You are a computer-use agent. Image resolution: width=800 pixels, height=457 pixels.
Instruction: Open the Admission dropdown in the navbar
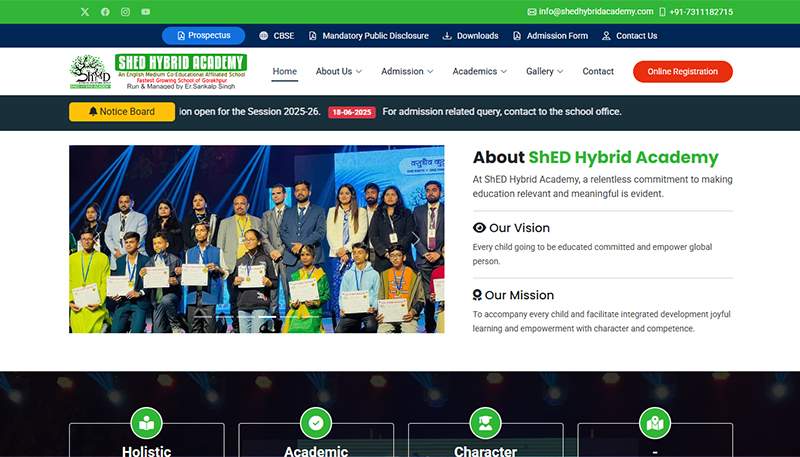click(407, 71)
